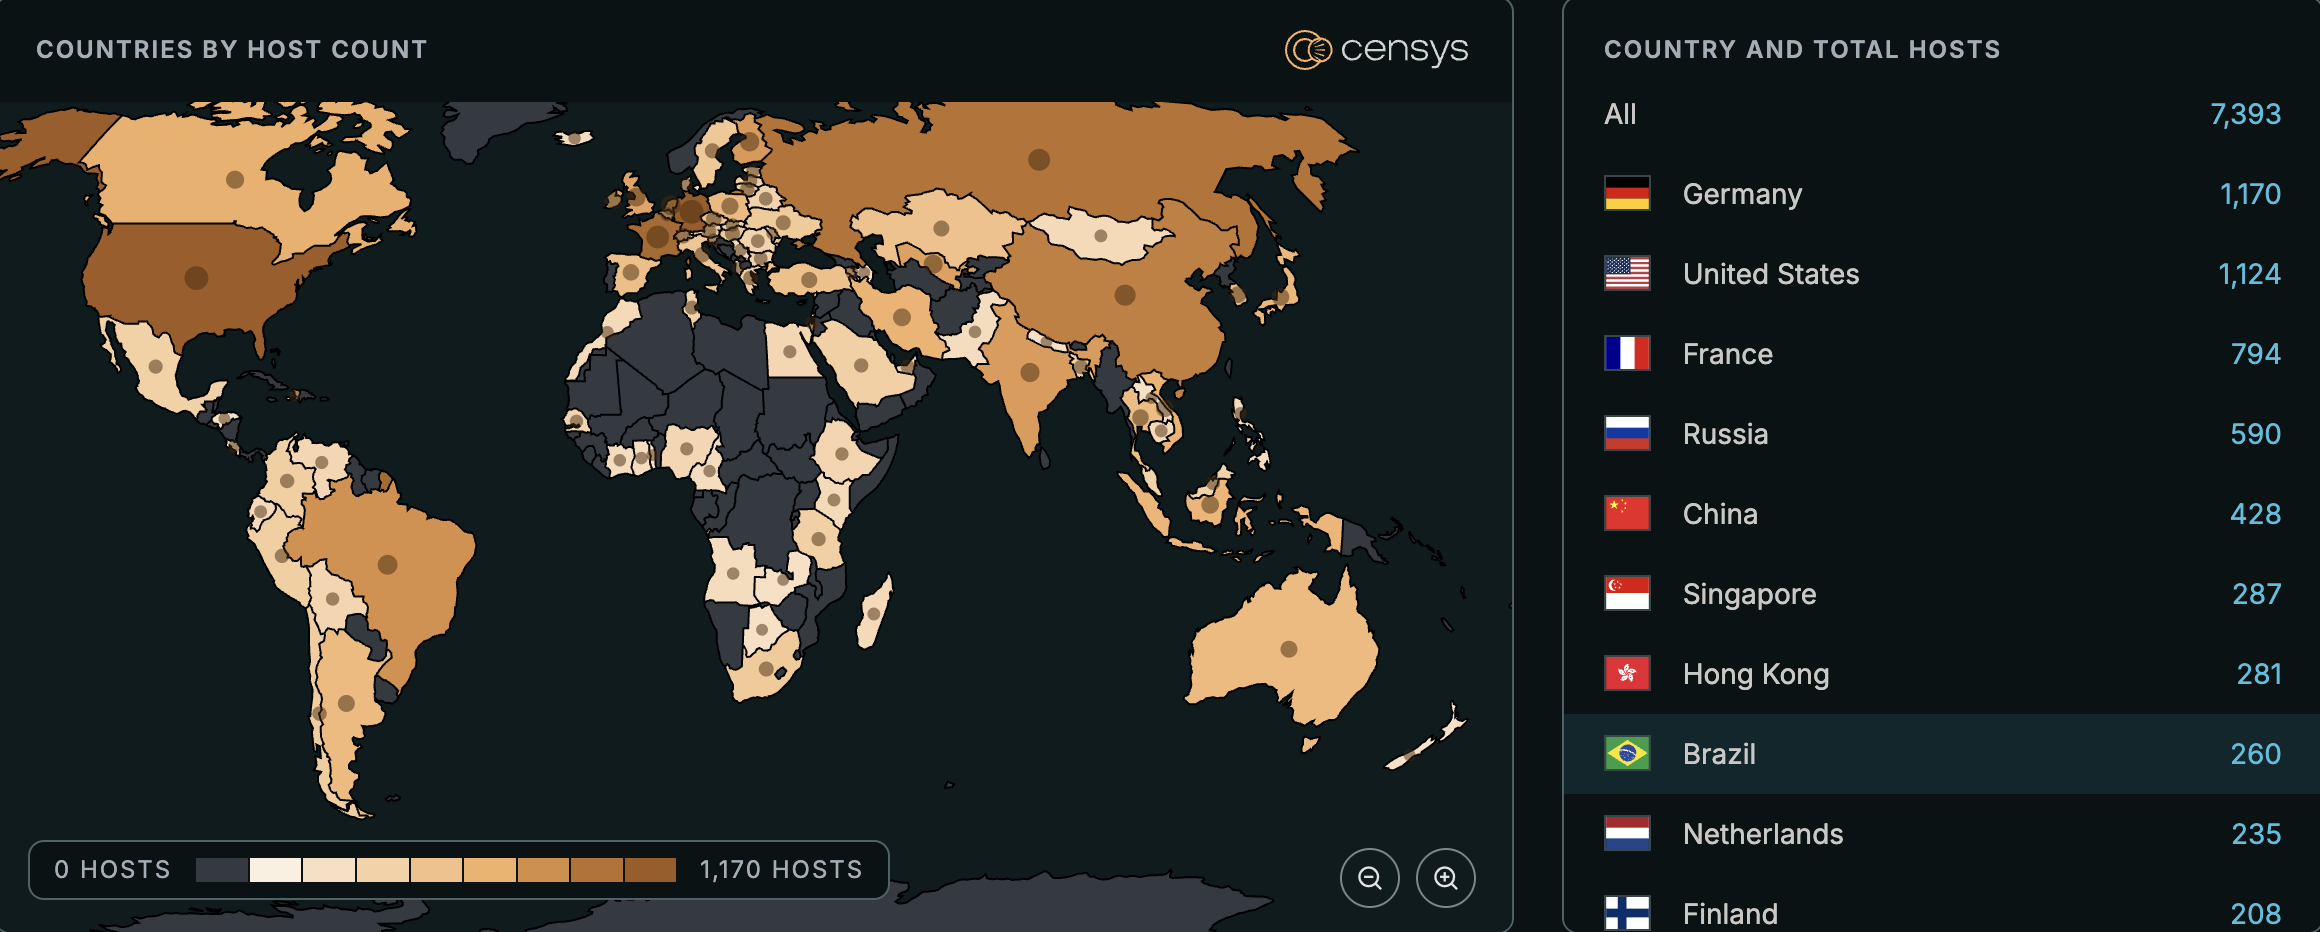The width and height of the screenshot is (2320, 932).
Task: Click the host dot over Russia
Action: 1039,159
